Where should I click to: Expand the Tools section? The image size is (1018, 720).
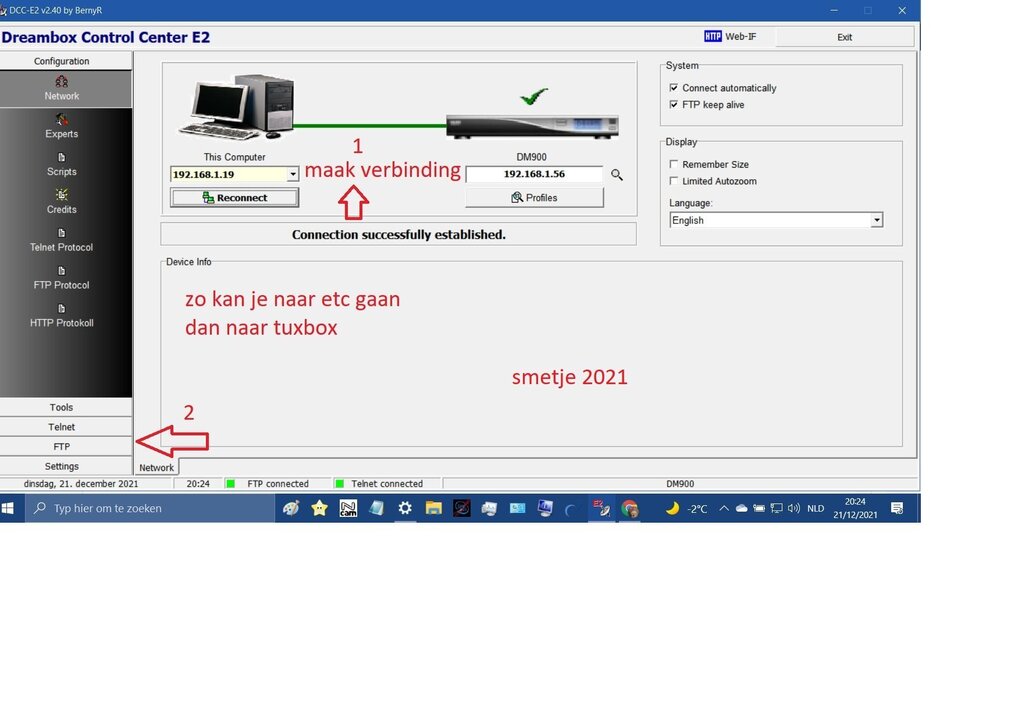(61, 407)
